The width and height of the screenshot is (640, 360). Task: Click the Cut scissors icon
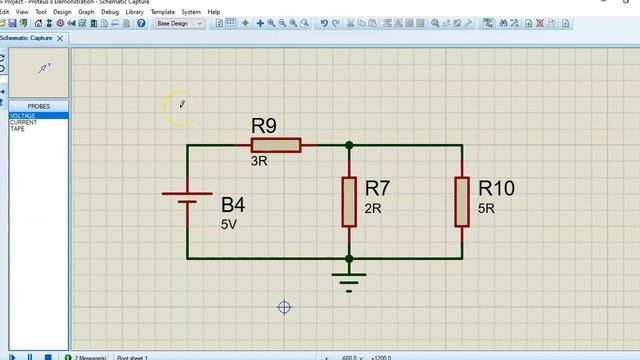point(350,23)
